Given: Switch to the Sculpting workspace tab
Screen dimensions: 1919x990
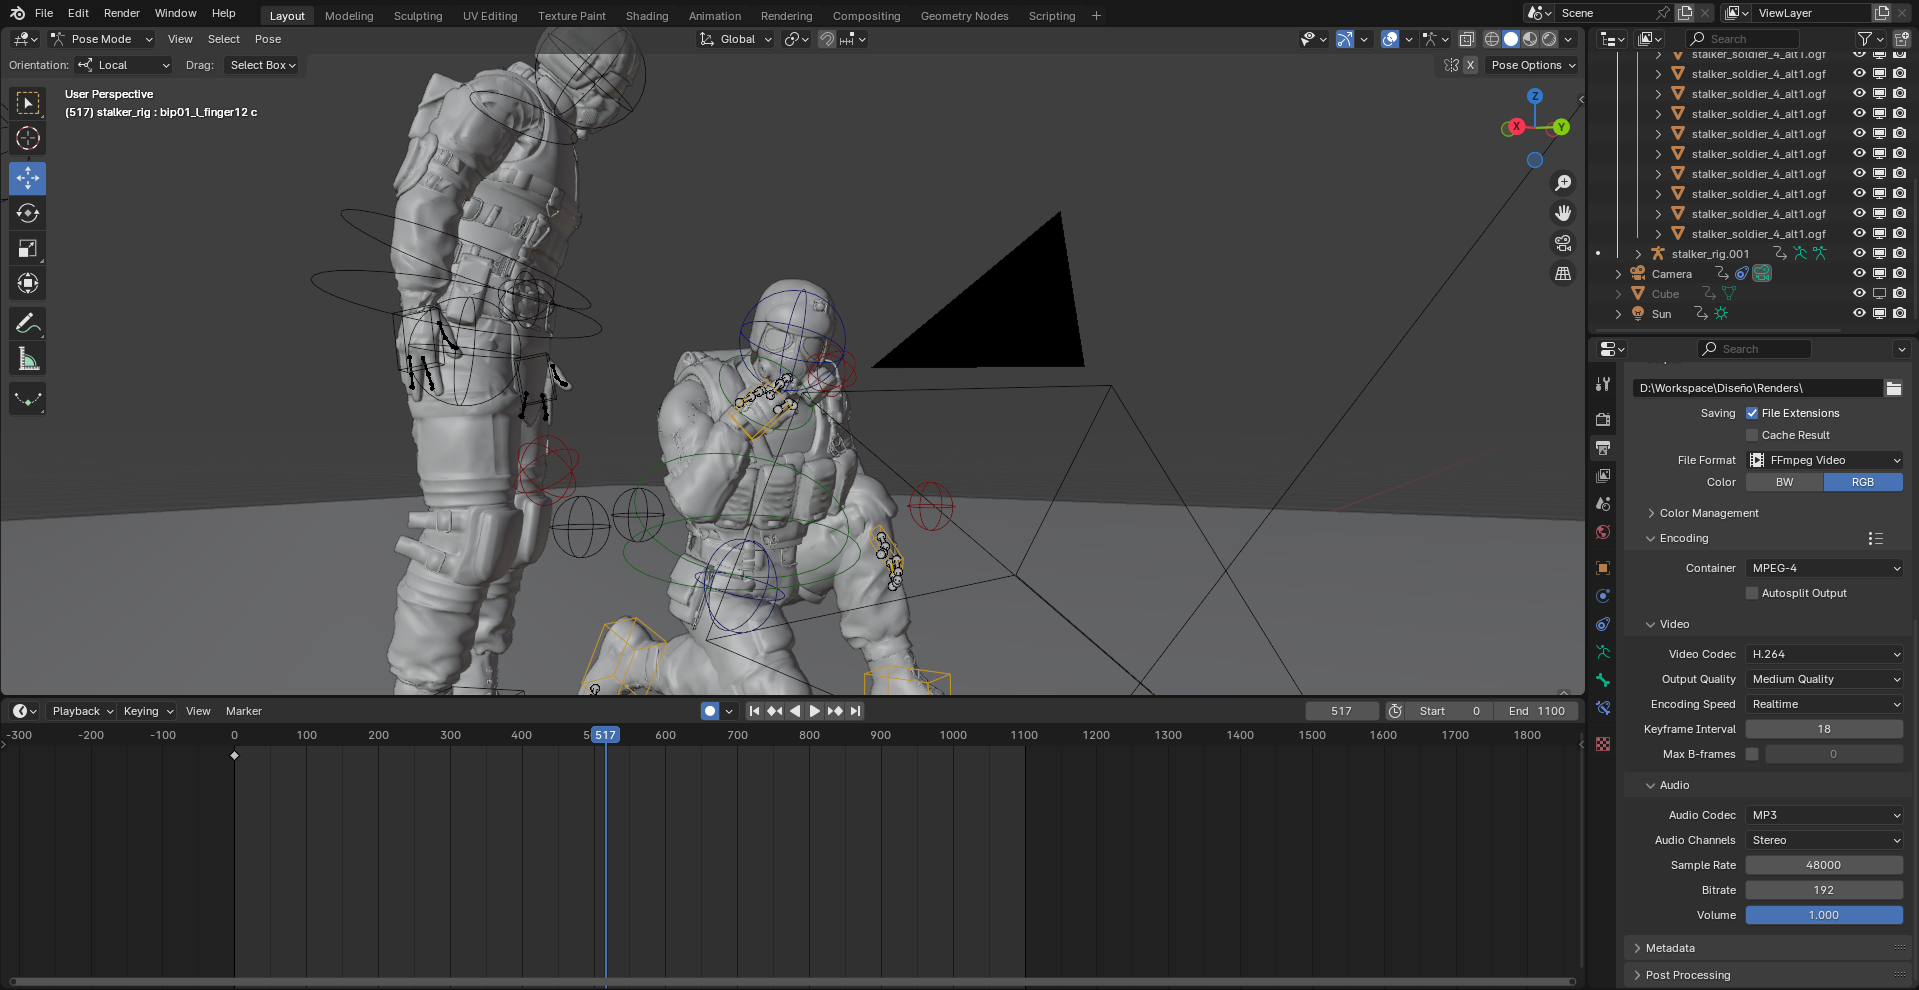Looking at the screenshot, I should [418, 16].
